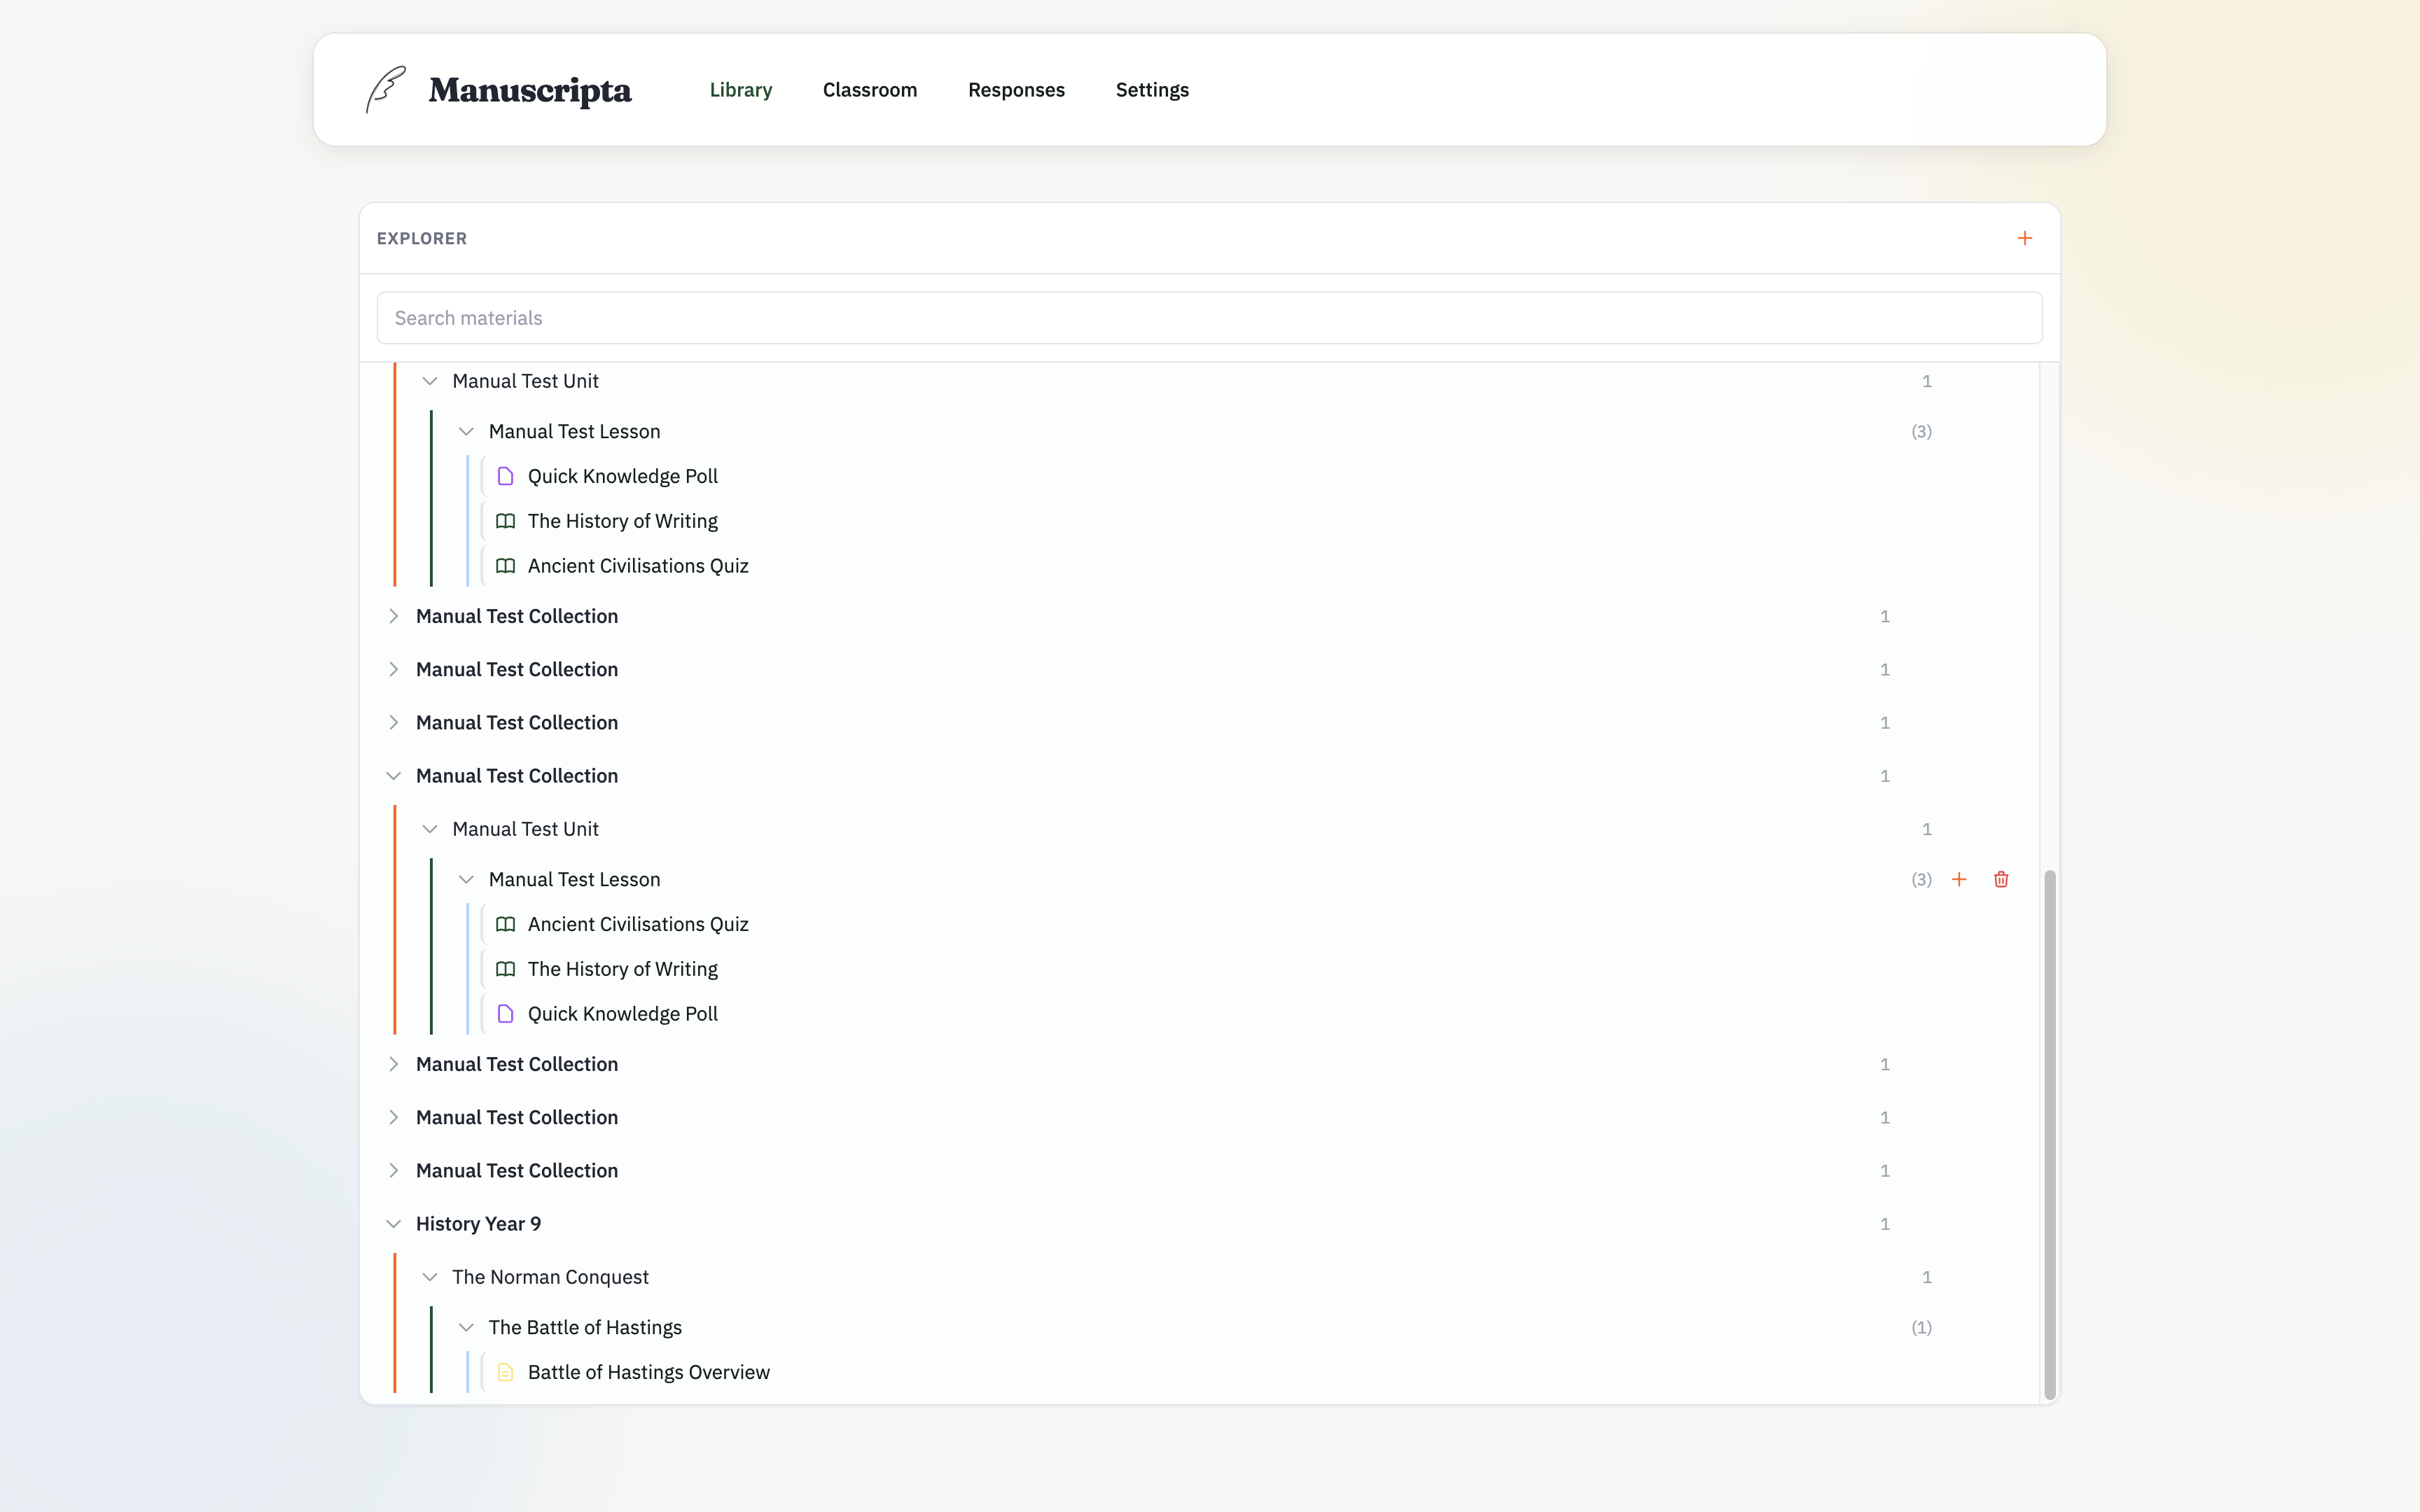Image resolution: width=2420 pixels, height=1512 pixels.
Task: Open the Responses tab
Action: tap(1016, 89)
